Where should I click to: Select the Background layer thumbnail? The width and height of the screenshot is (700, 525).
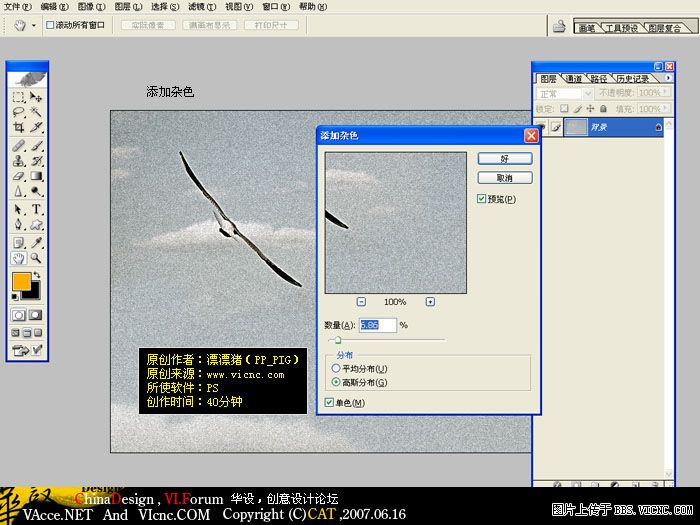[x=575, y=127]
